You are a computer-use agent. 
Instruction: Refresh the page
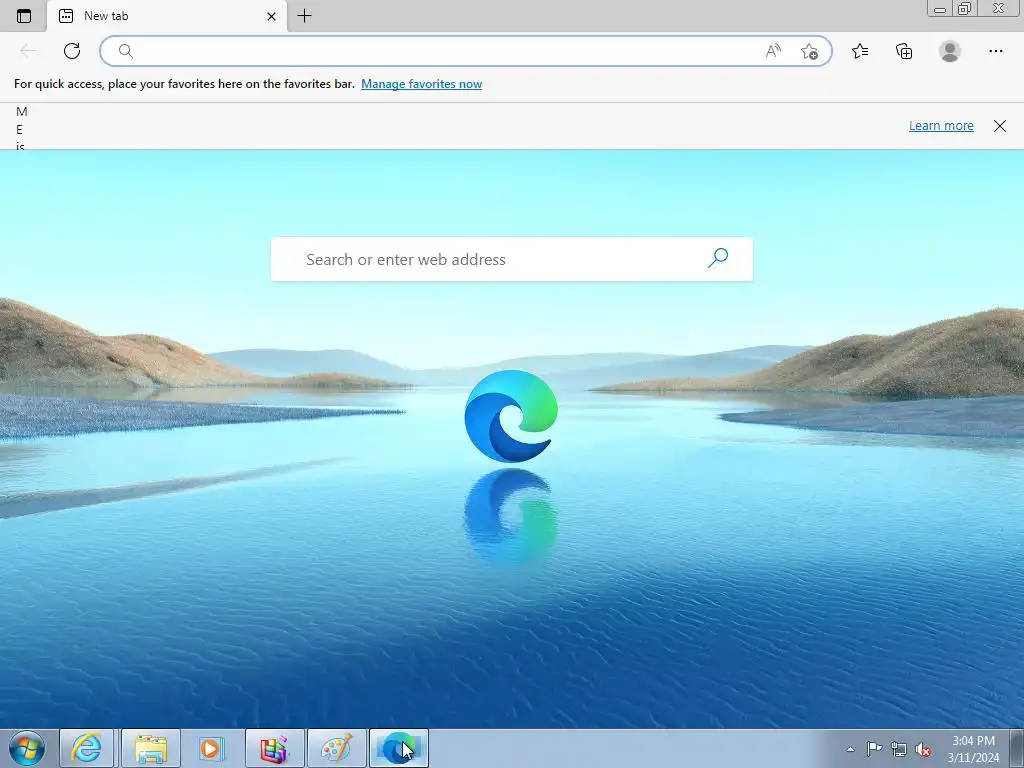[72, 51]
